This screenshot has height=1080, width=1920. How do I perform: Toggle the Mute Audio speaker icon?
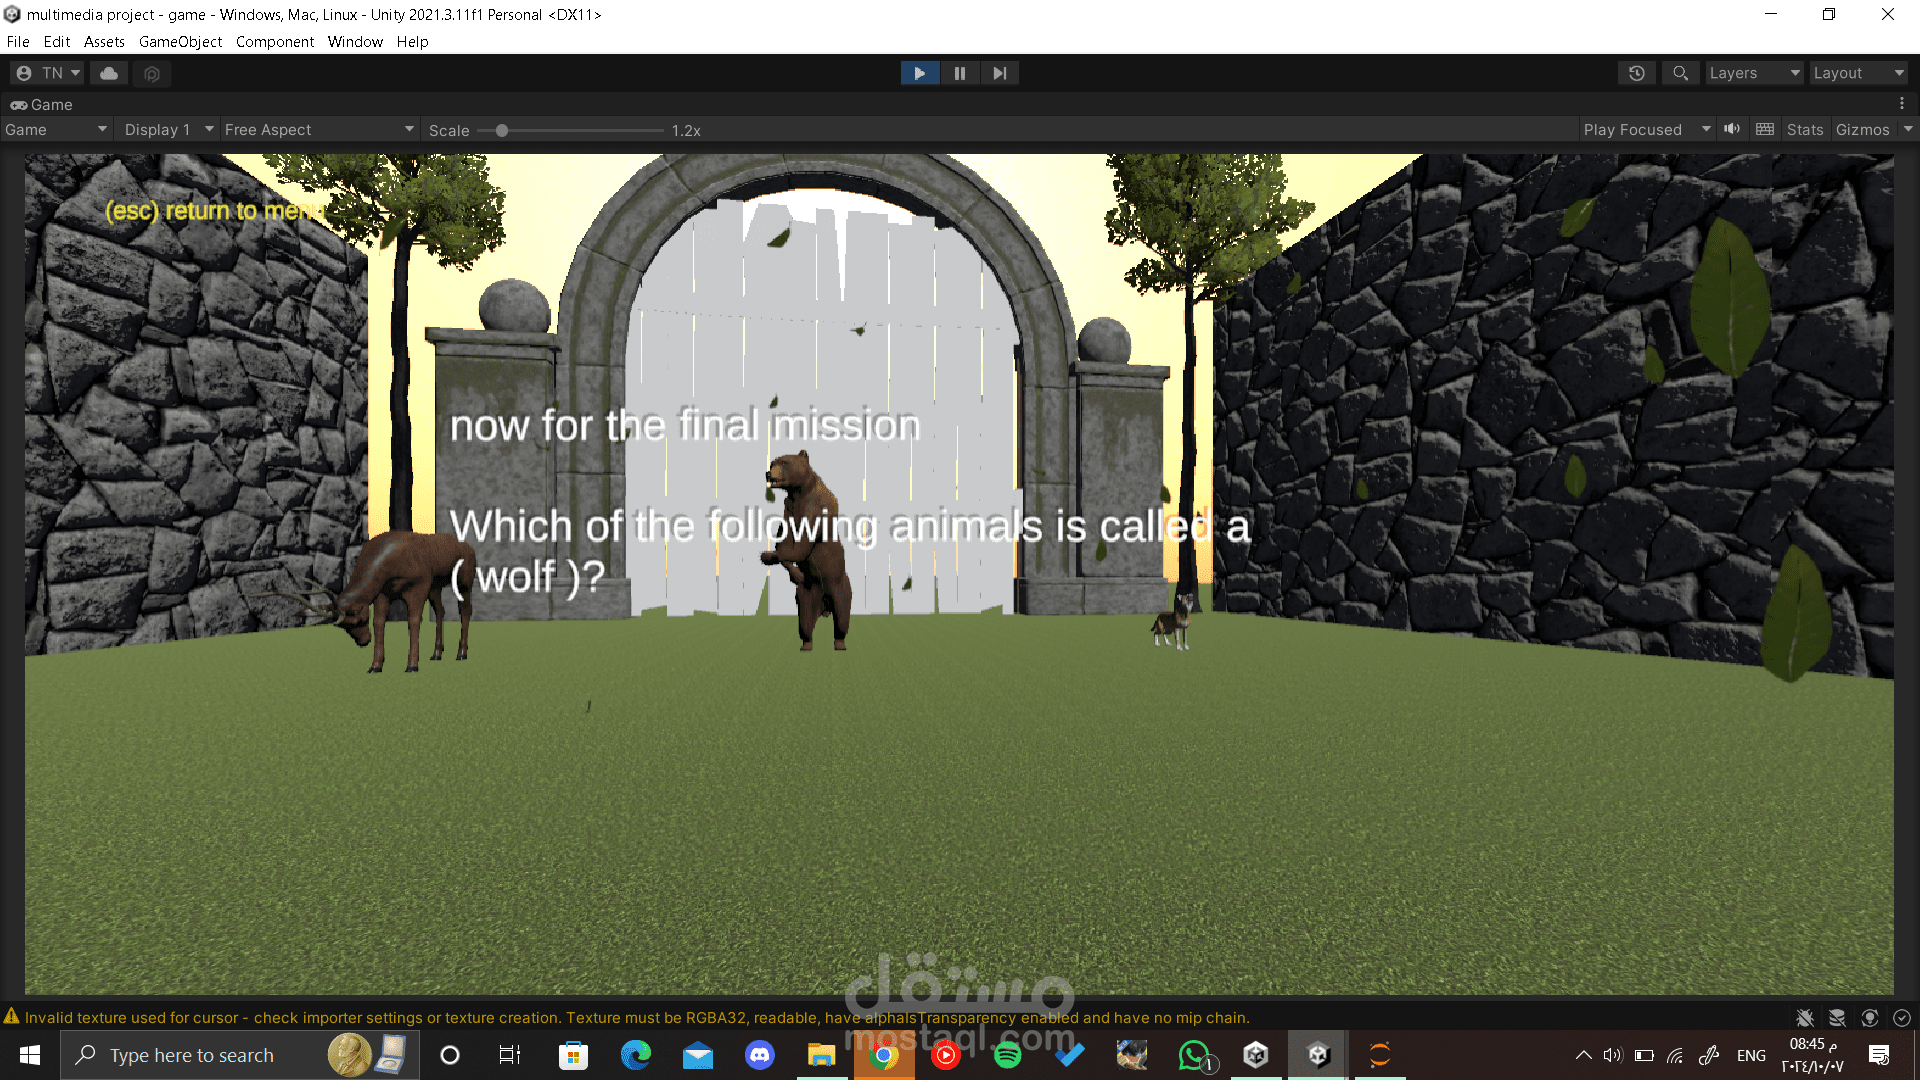coord(1732,129)
